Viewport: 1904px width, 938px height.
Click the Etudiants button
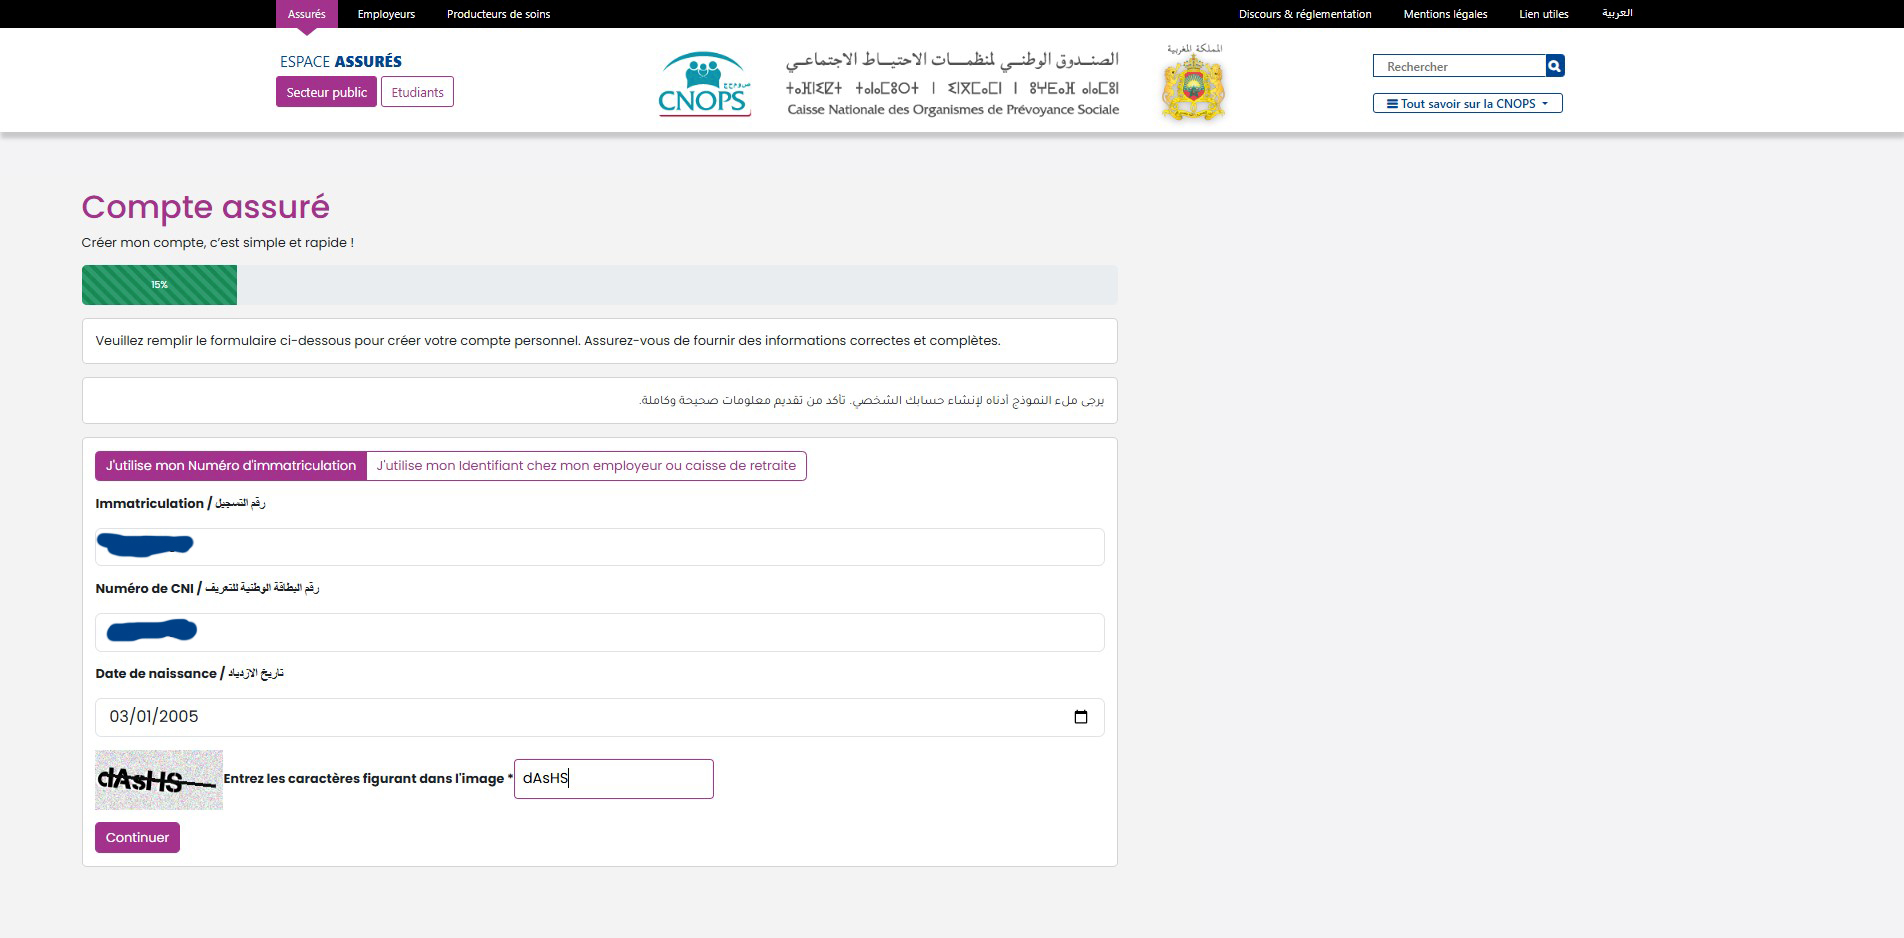click(x=417, y=92)
